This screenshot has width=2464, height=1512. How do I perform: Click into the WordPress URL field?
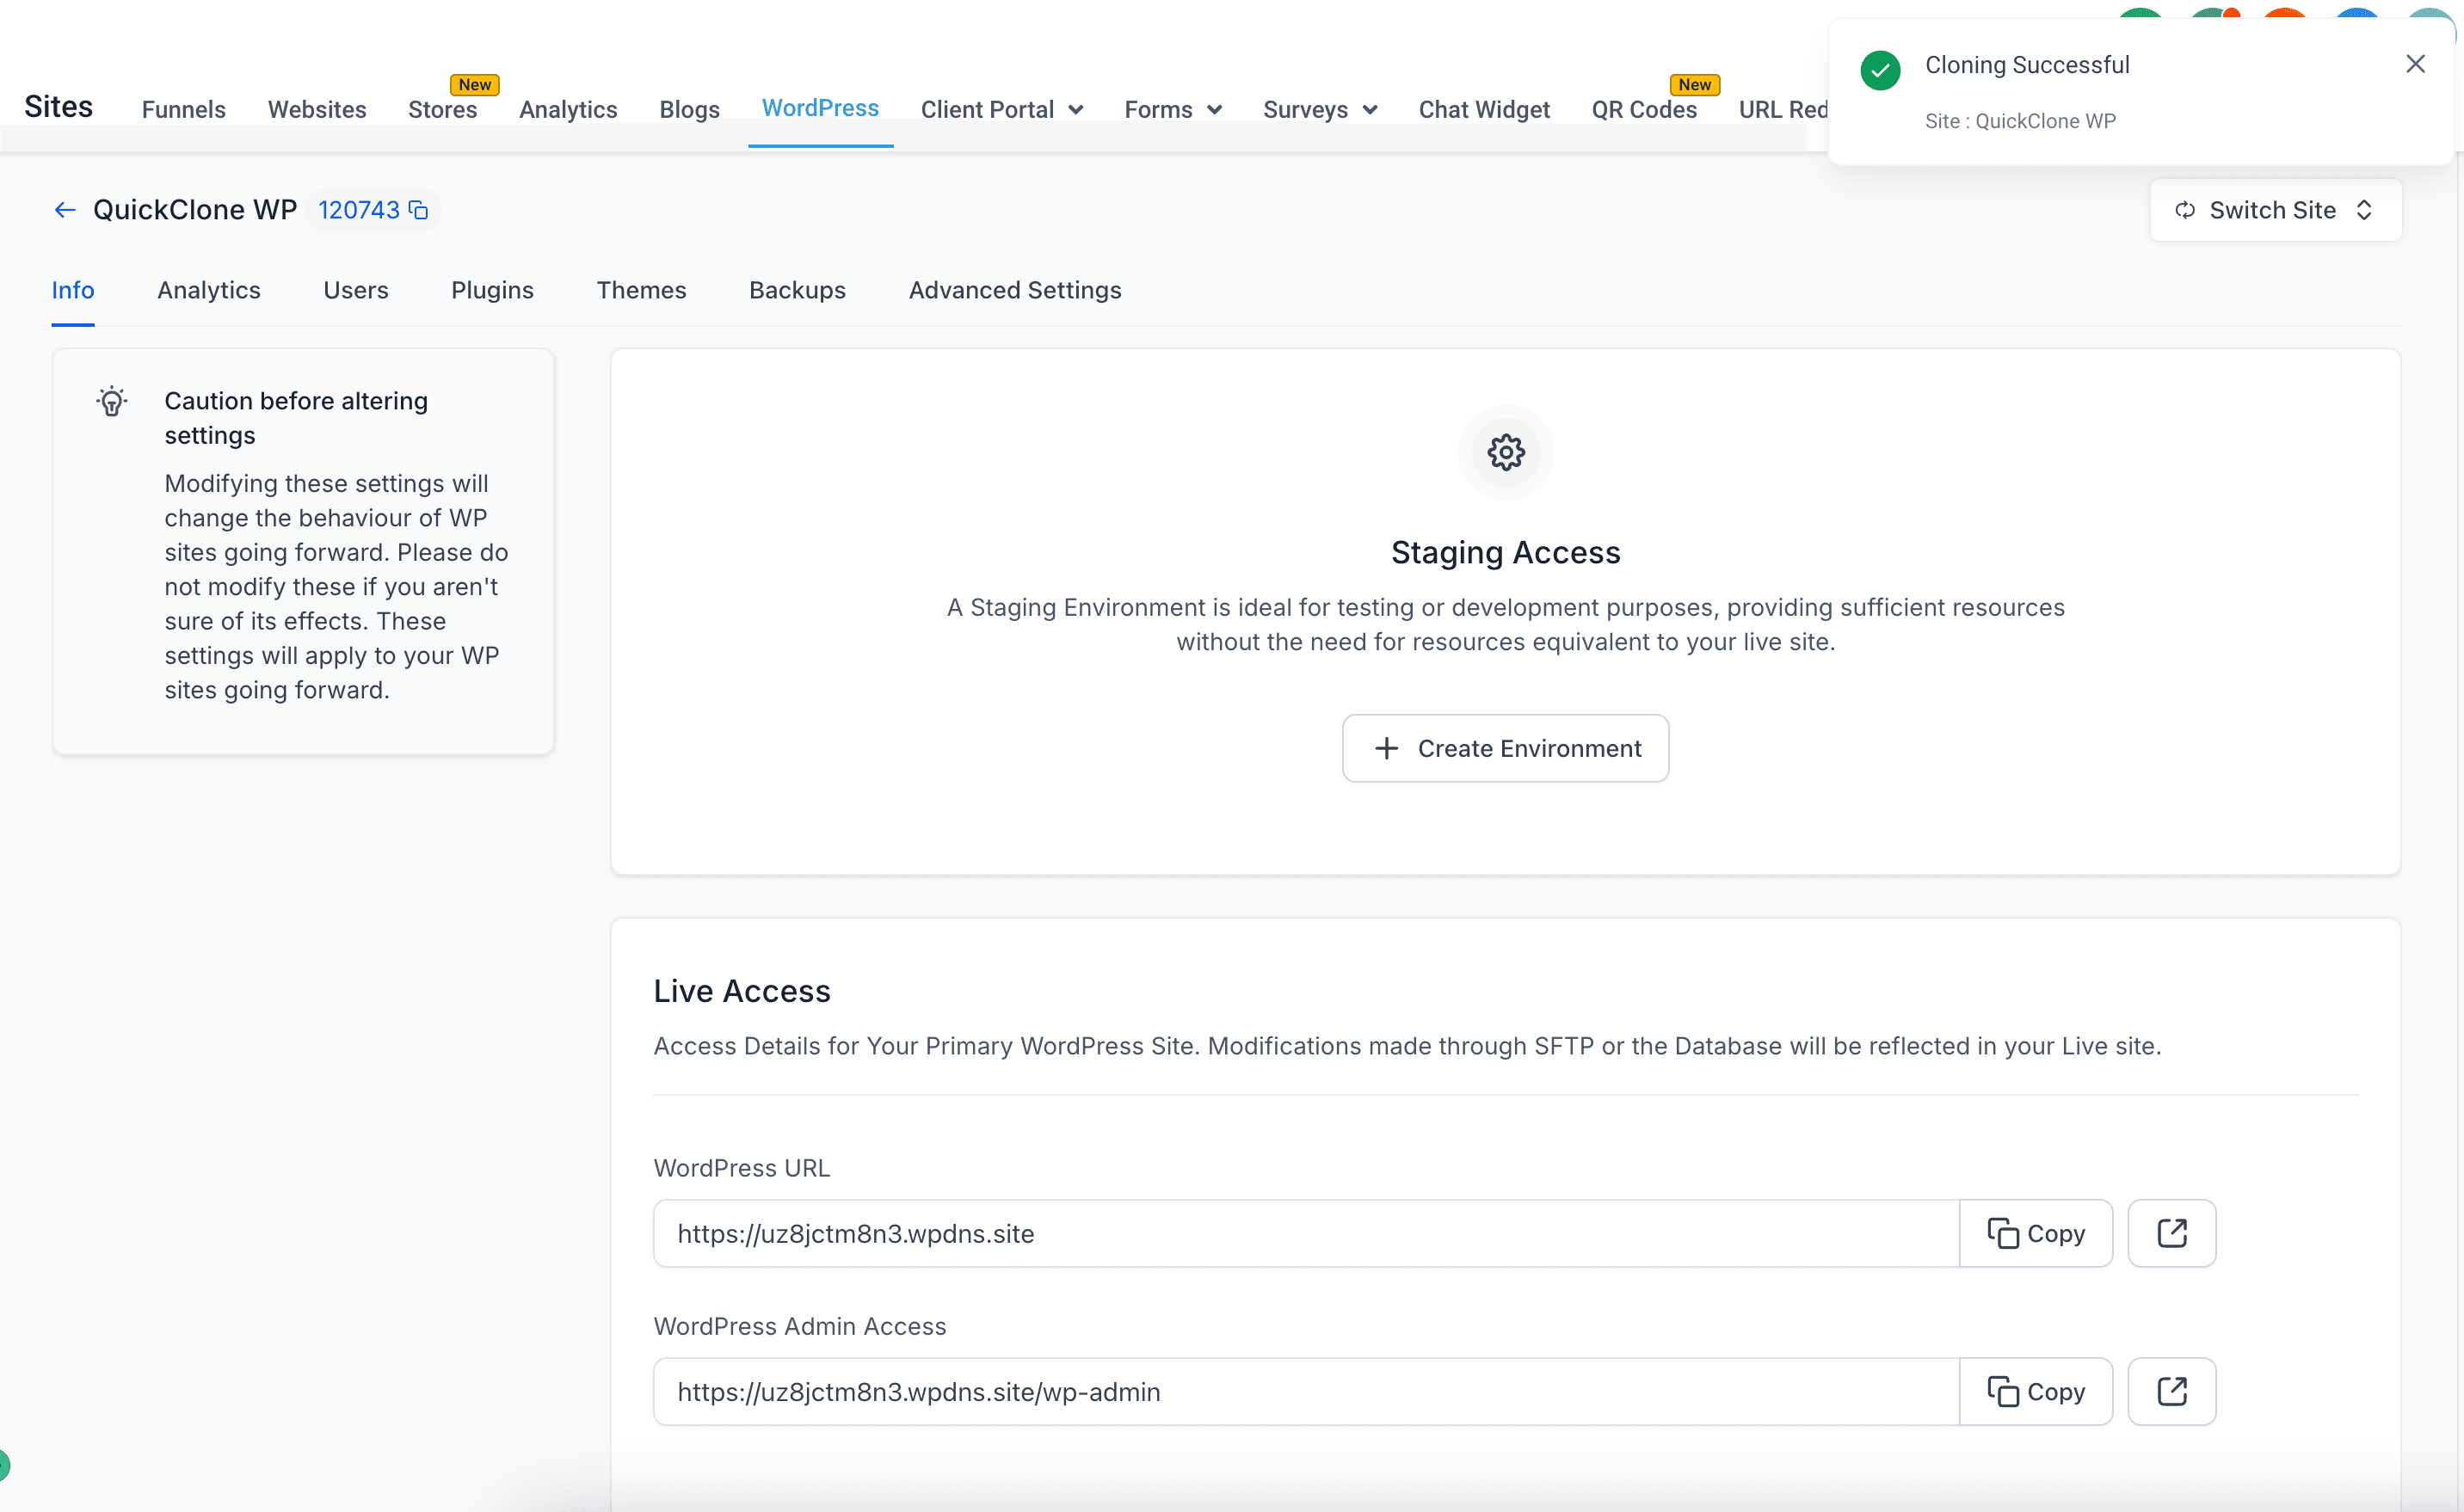click(x=1306, y=1233)
